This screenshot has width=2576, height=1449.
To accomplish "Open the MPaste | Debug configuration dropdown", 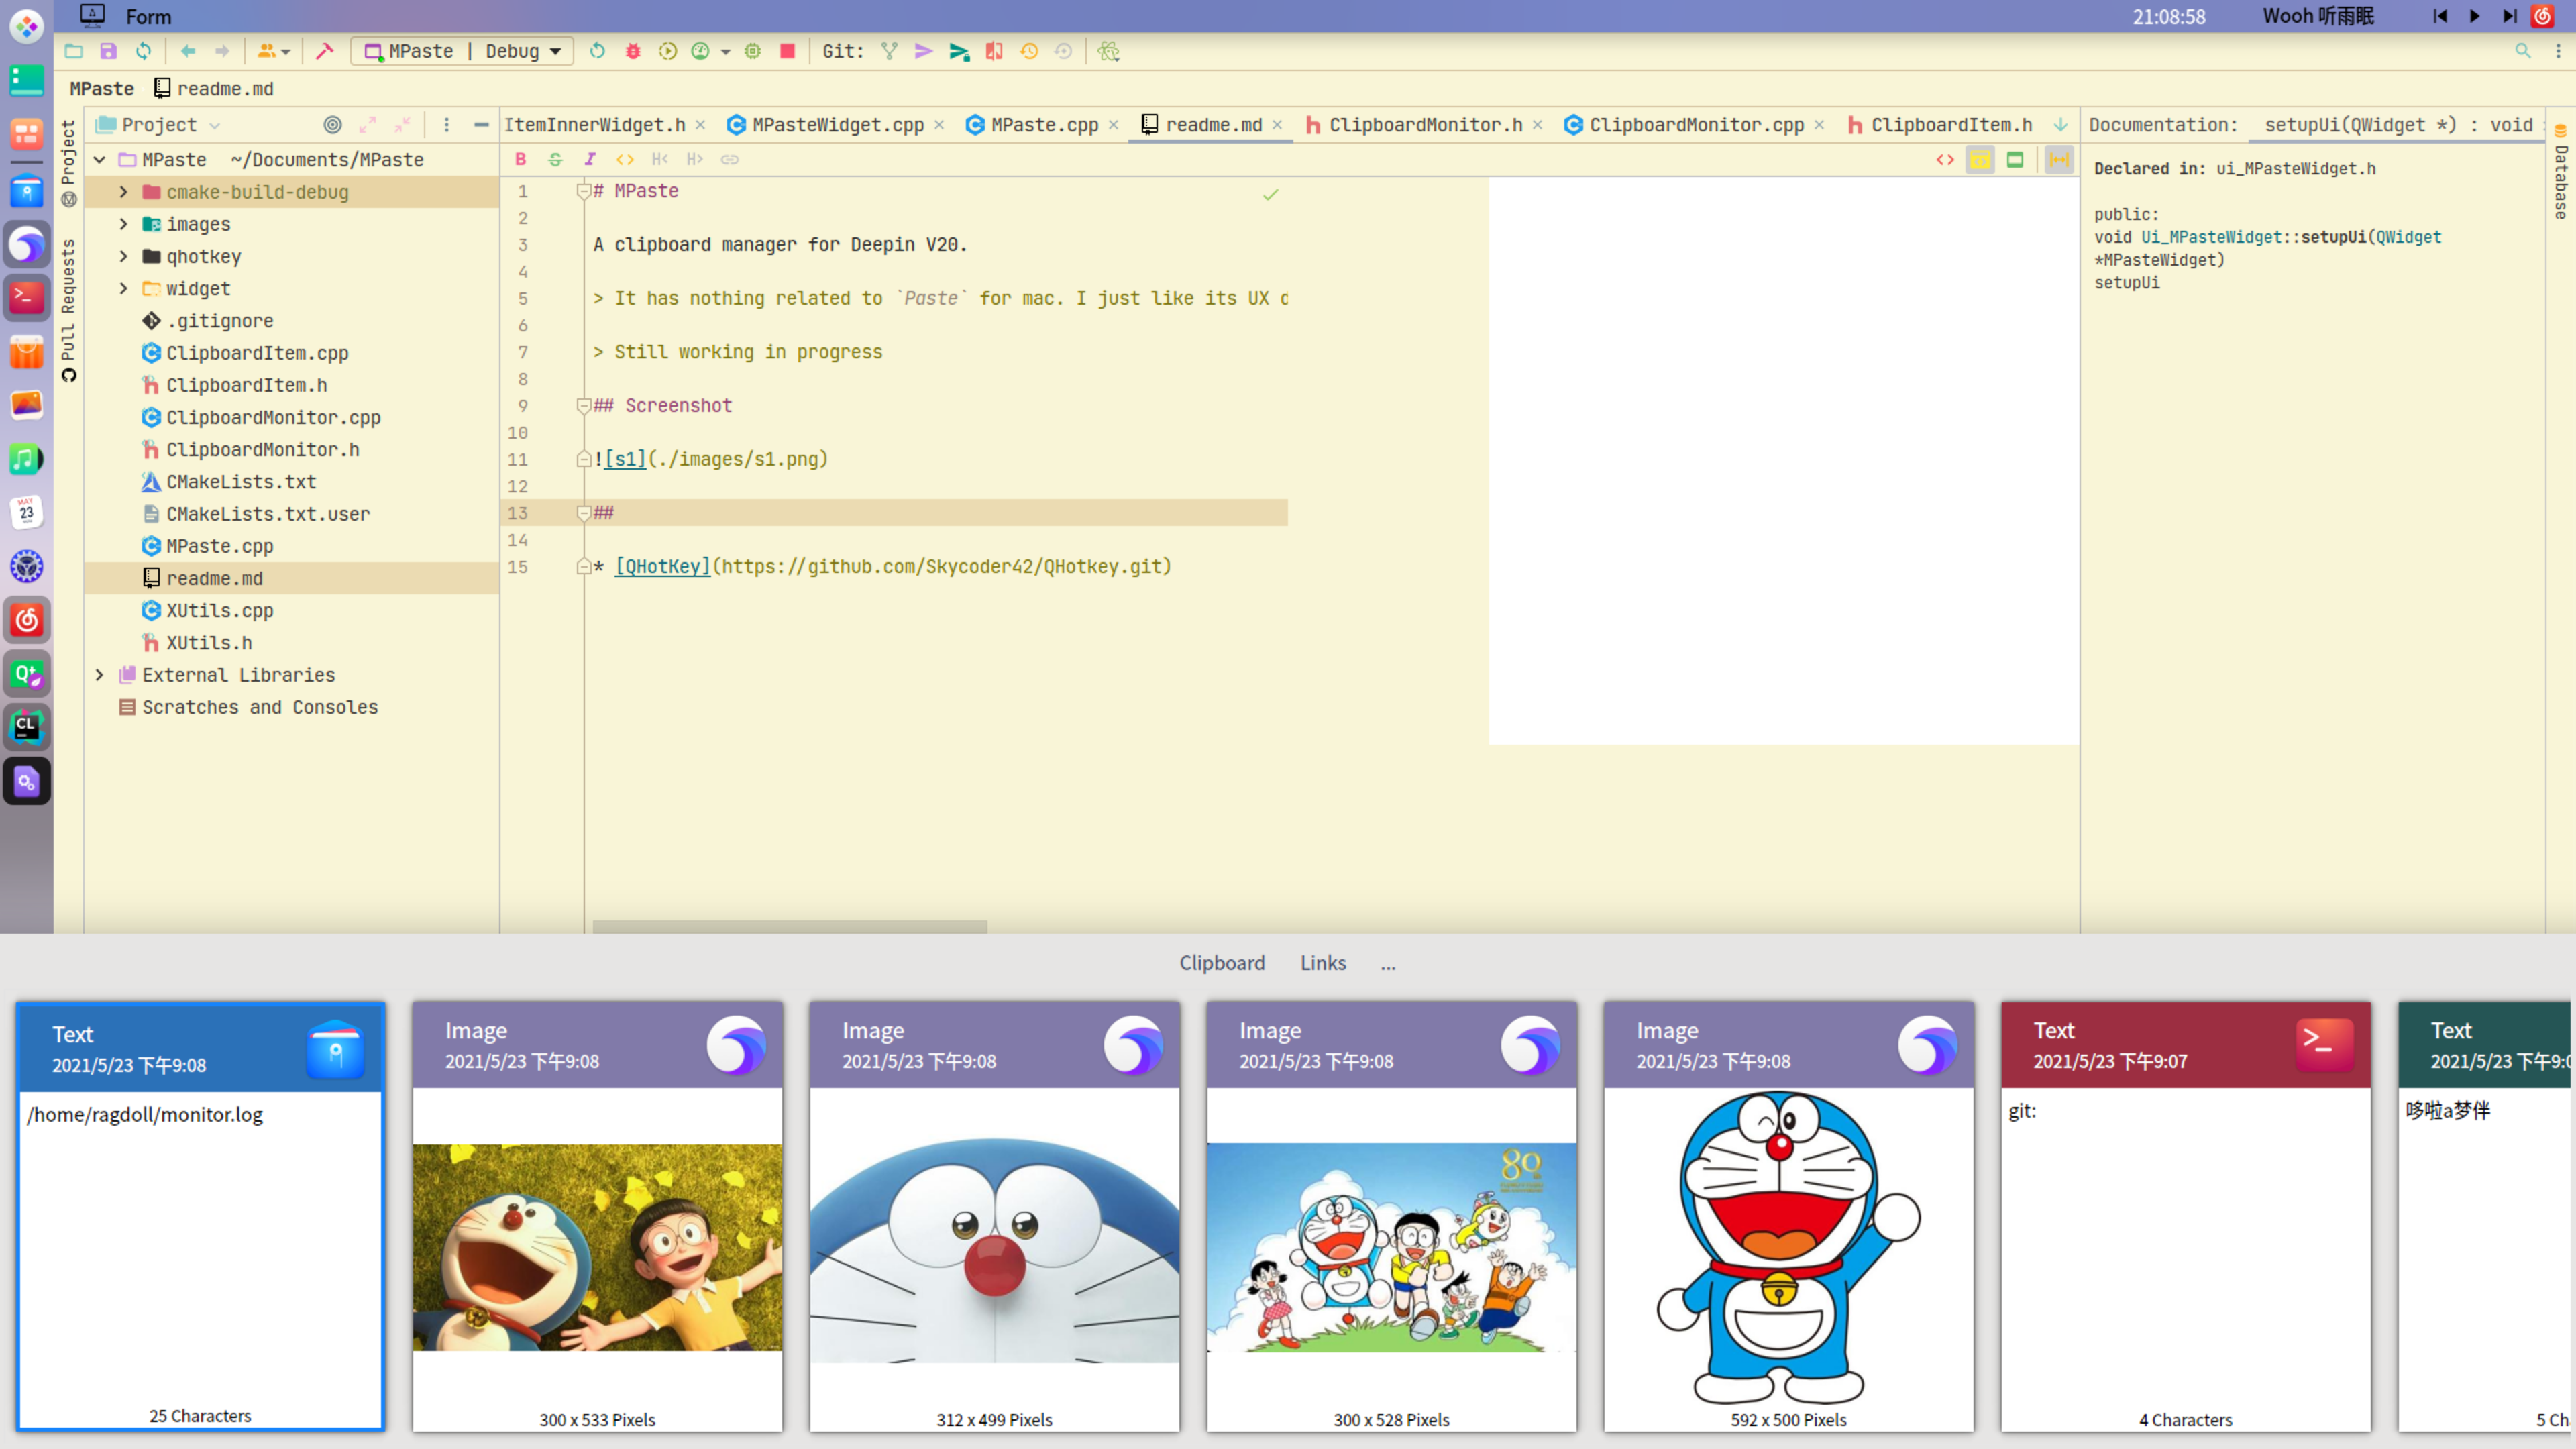I will [x=462, y=51].
